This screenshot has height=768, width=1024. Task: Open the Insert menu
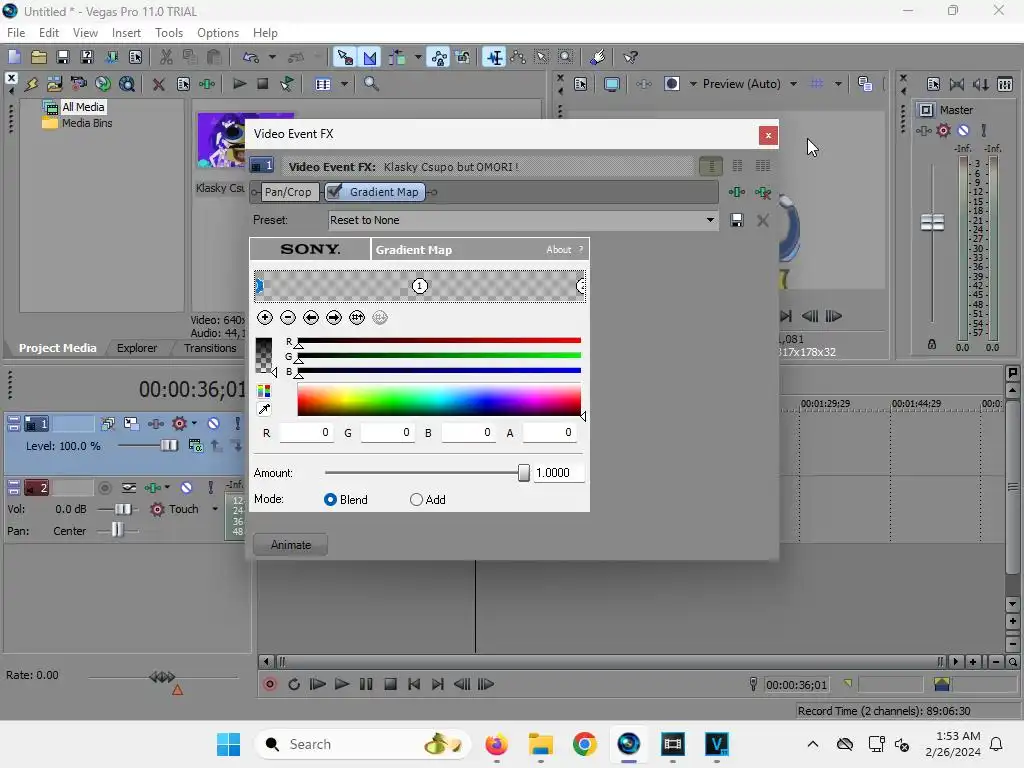point(126,33)
